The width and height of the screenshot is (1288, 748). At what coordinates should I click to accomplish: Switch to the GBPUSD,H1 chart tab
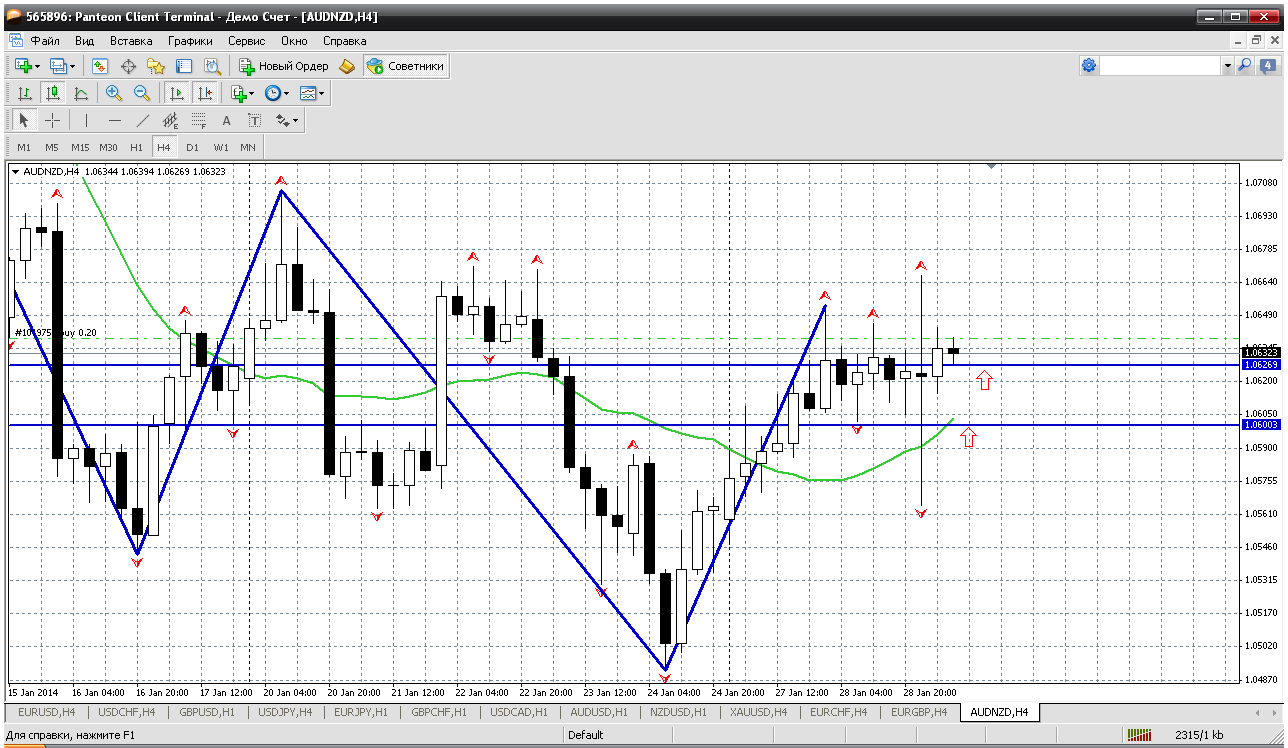[x=206, y=712]
